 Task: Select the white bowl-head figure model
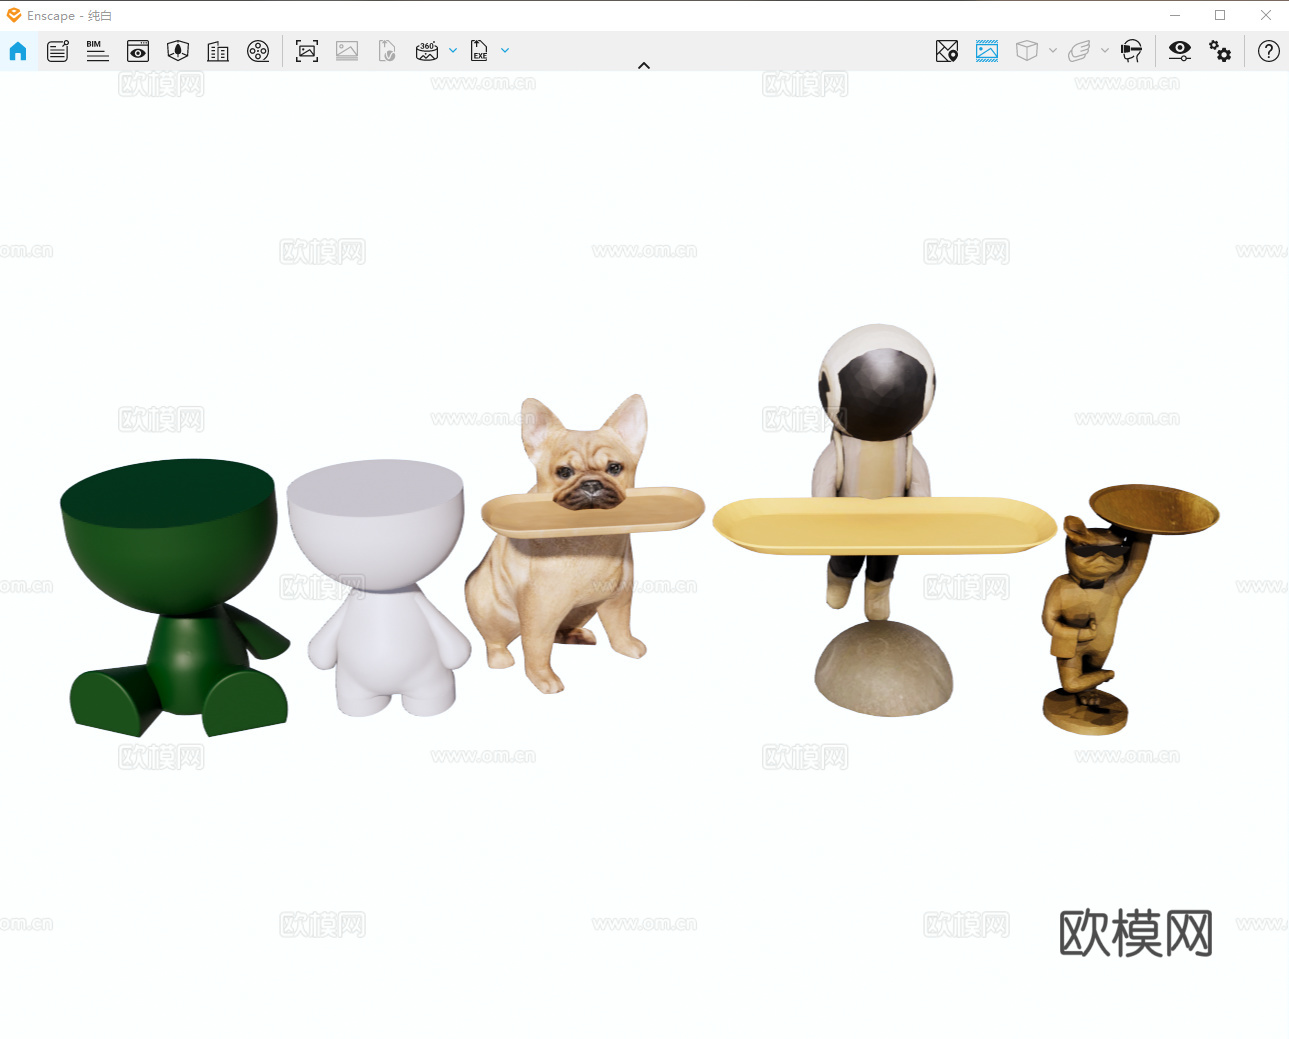click(x=378, y=587)
